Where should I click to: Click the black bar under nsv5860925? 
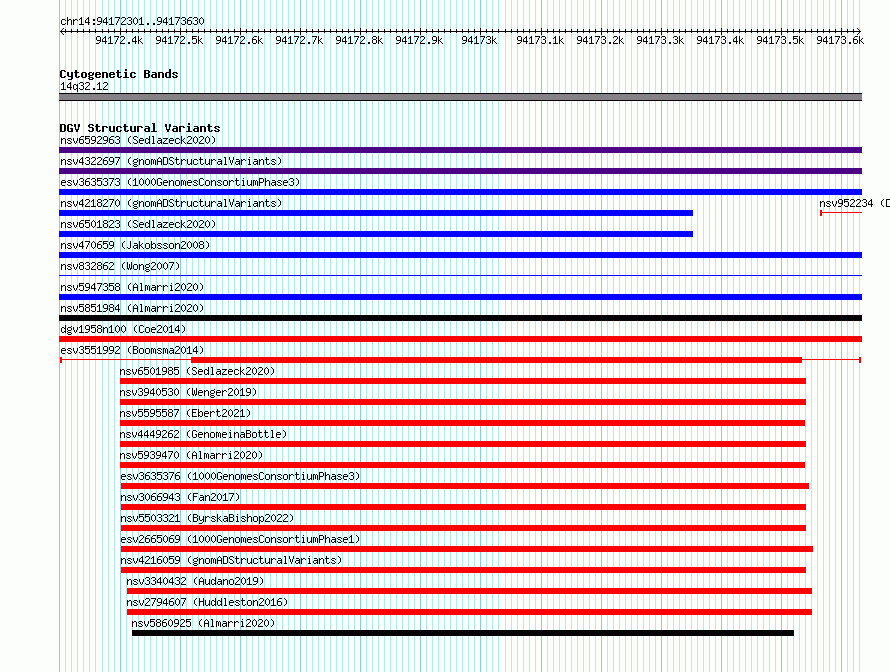coord(463,633)
